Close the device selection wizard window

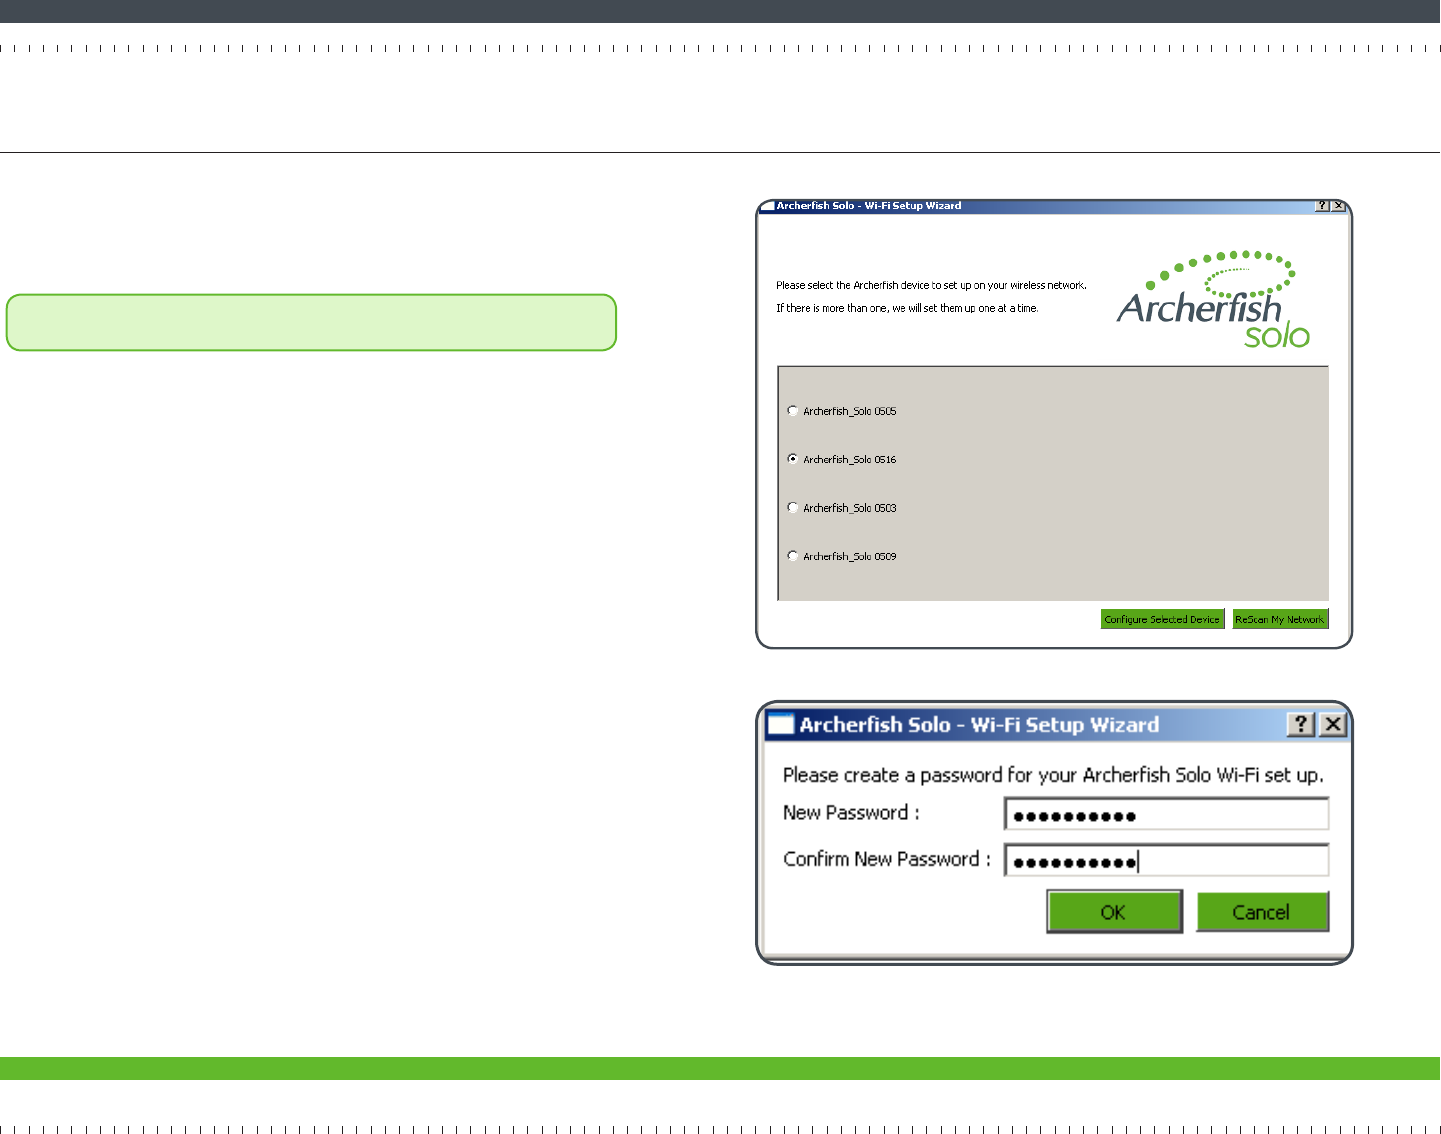click(1339, 206)
